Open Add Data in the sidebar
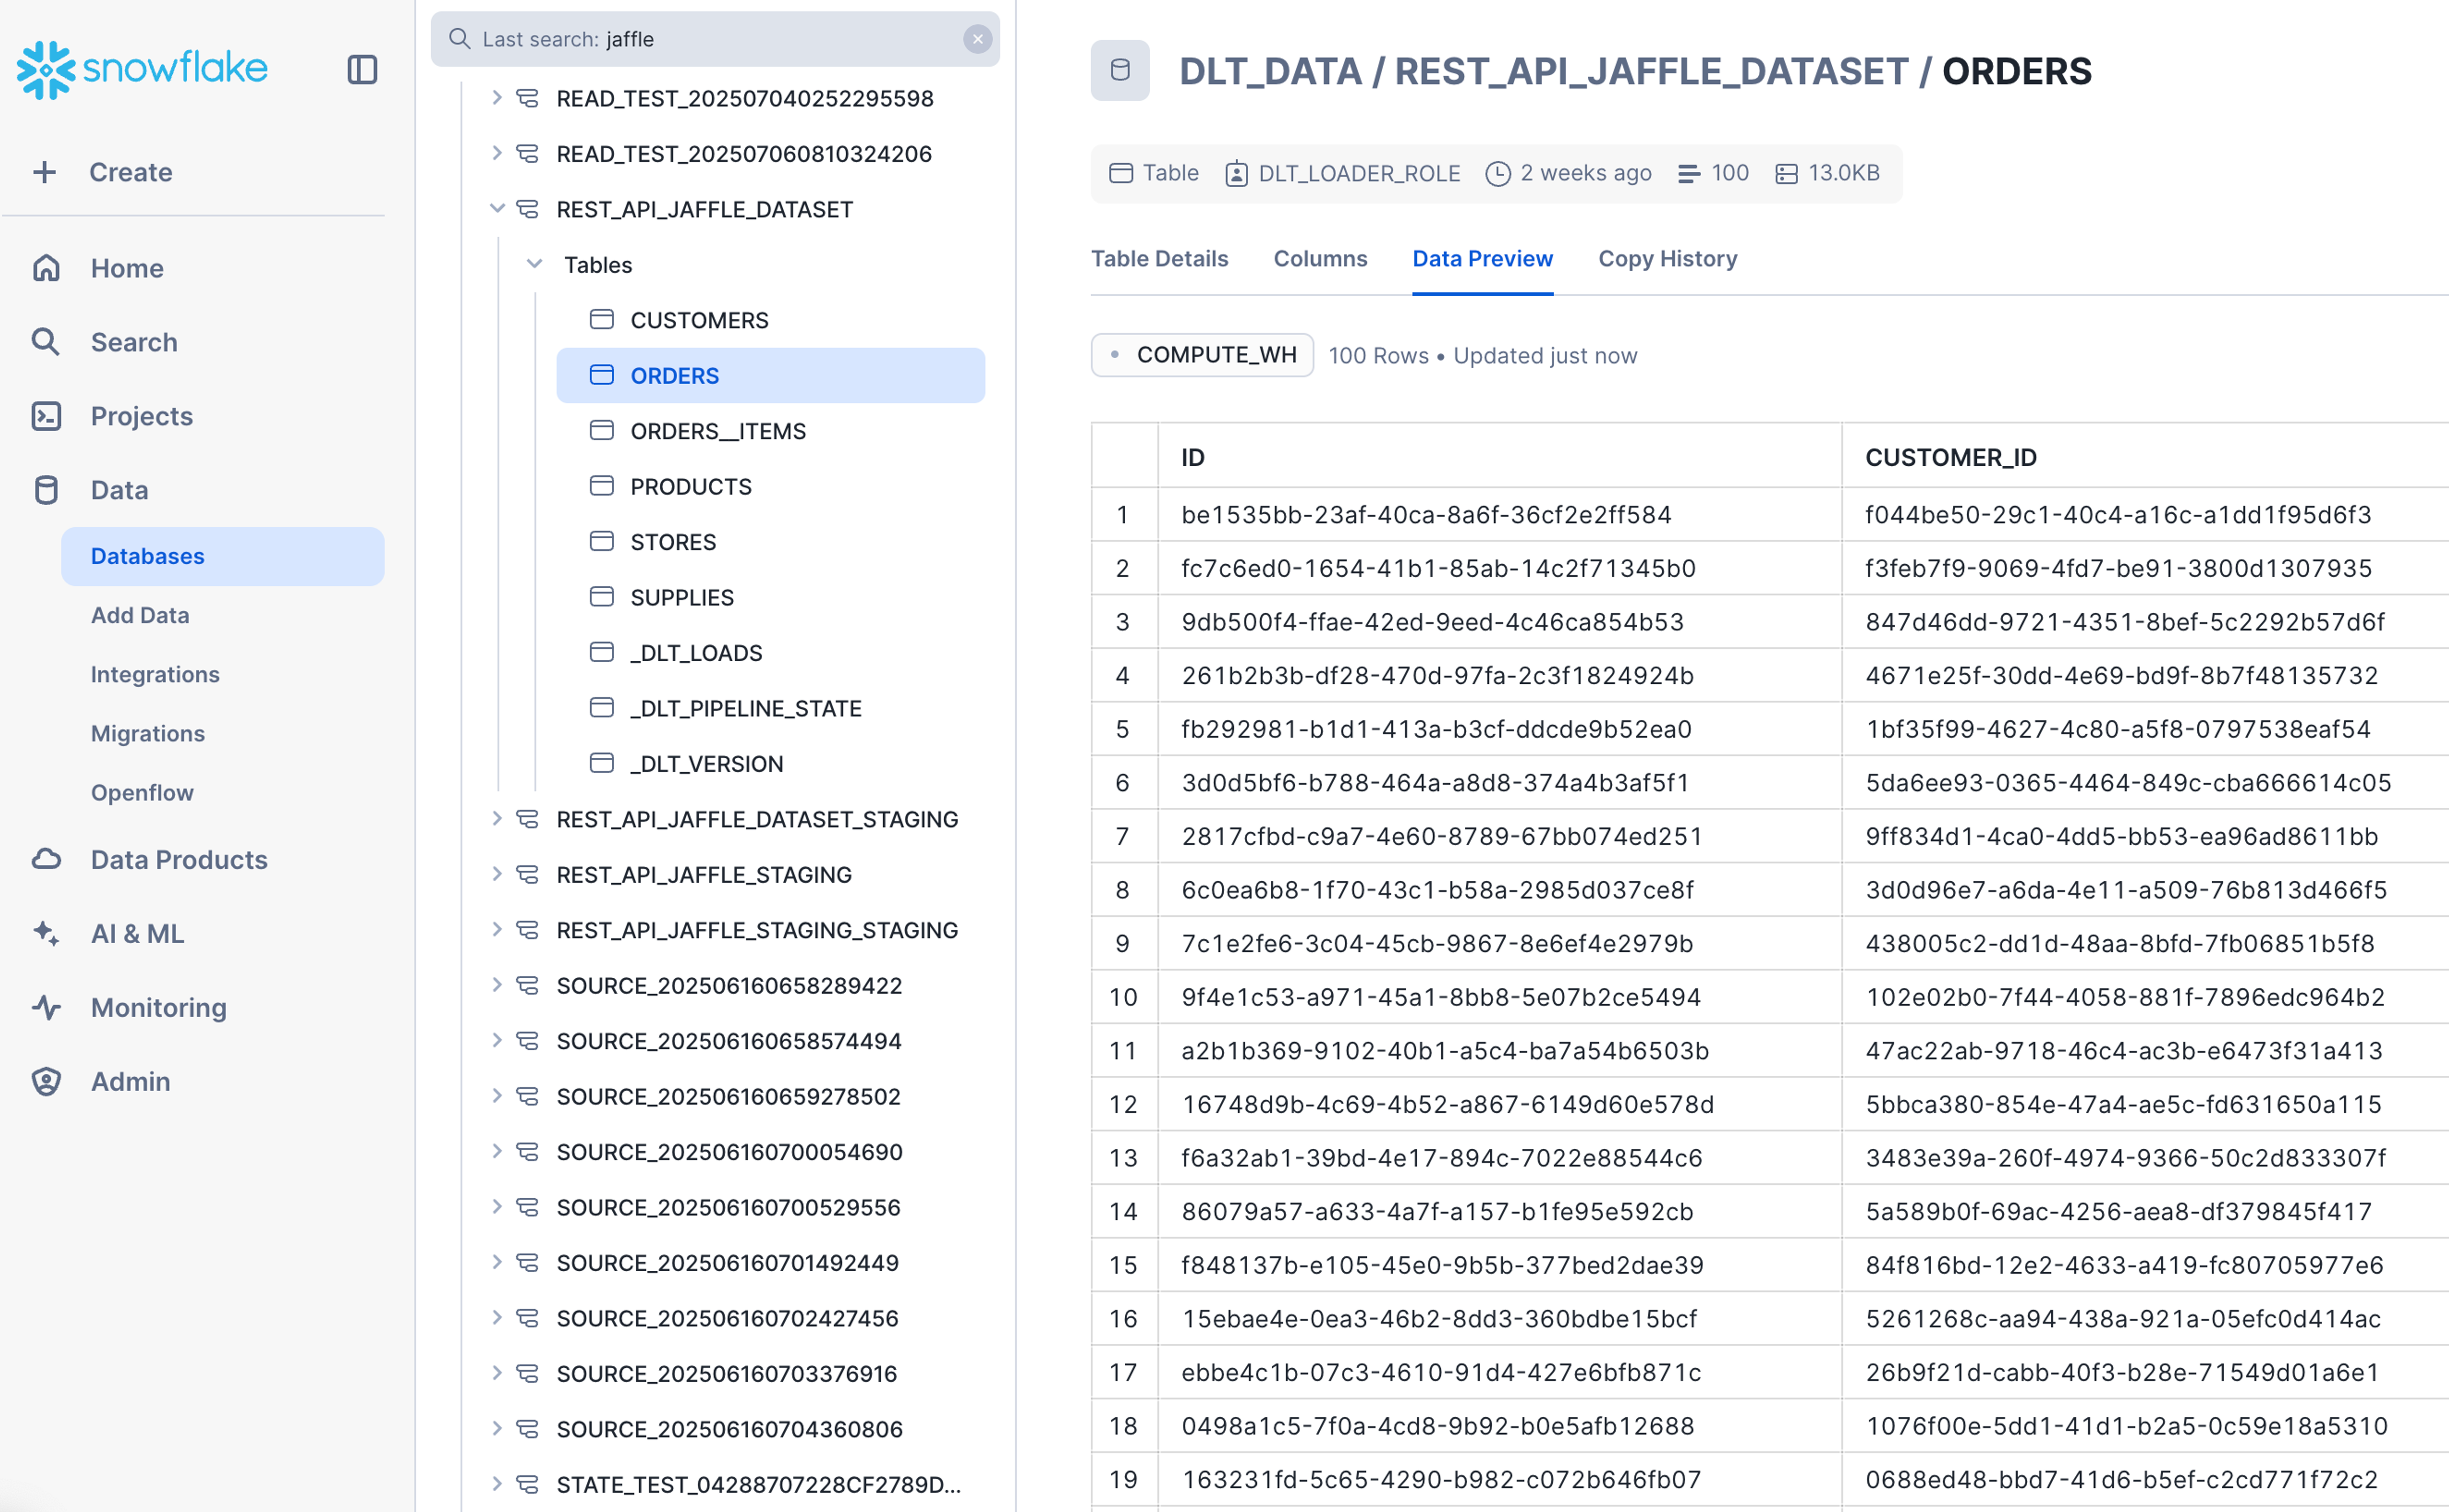This screenshot has width=2449, height=1512. [140, 615]
